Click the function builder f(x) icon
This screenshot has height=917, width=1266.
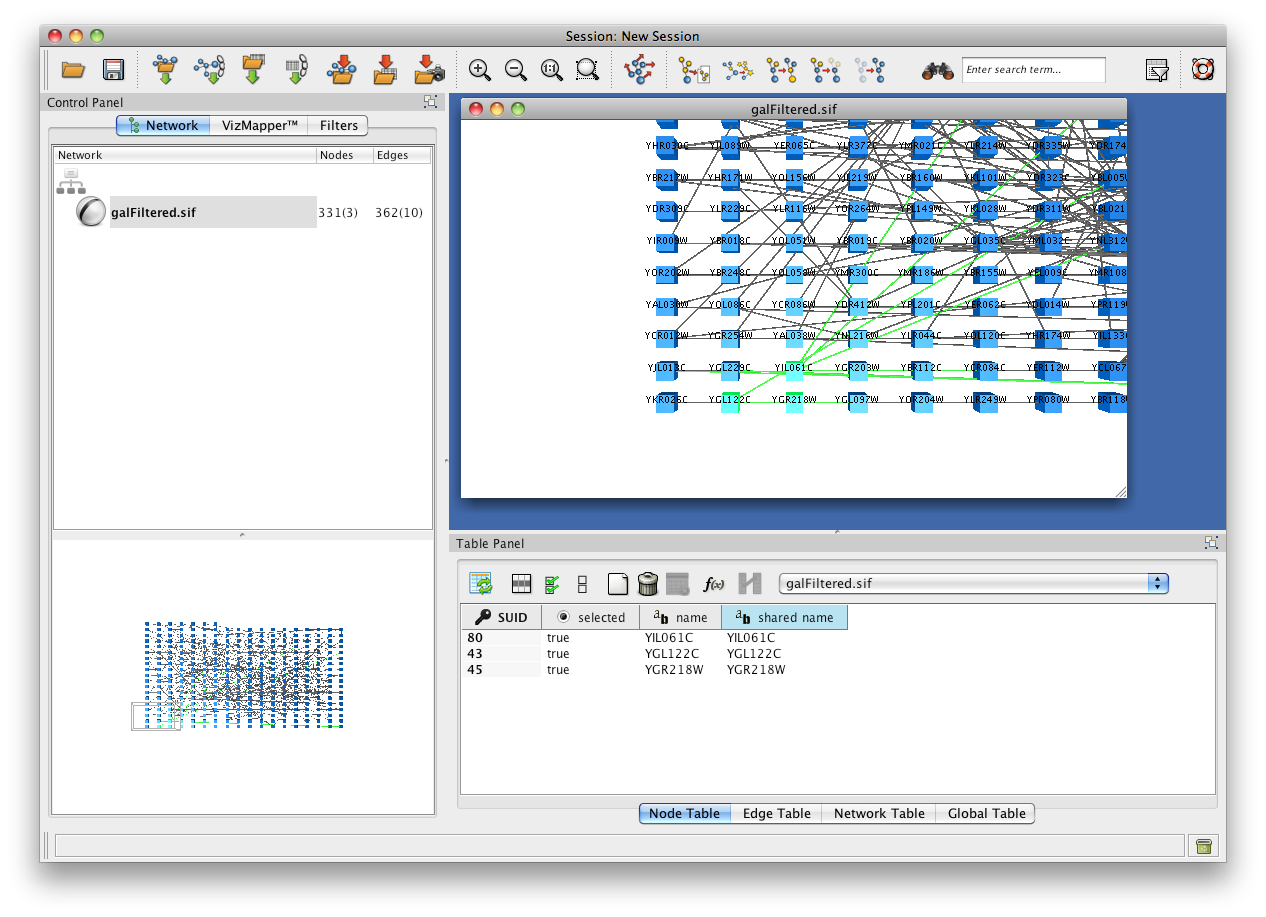coord(714,584)
